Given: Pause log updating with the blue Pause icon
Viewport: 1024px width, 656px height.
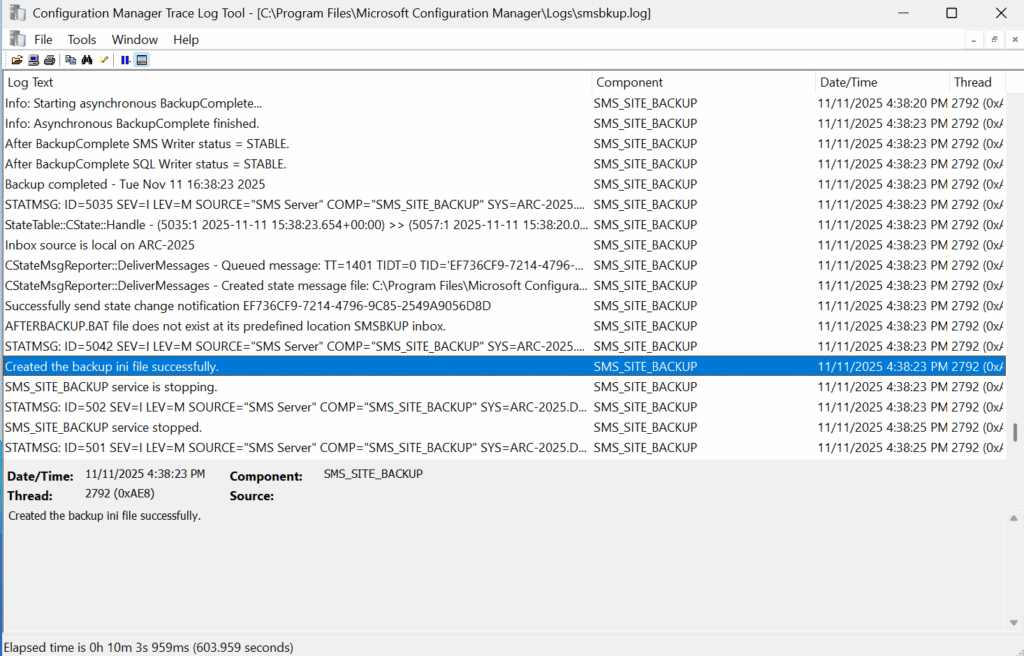Looking at the screenshot, I should 126,60.
